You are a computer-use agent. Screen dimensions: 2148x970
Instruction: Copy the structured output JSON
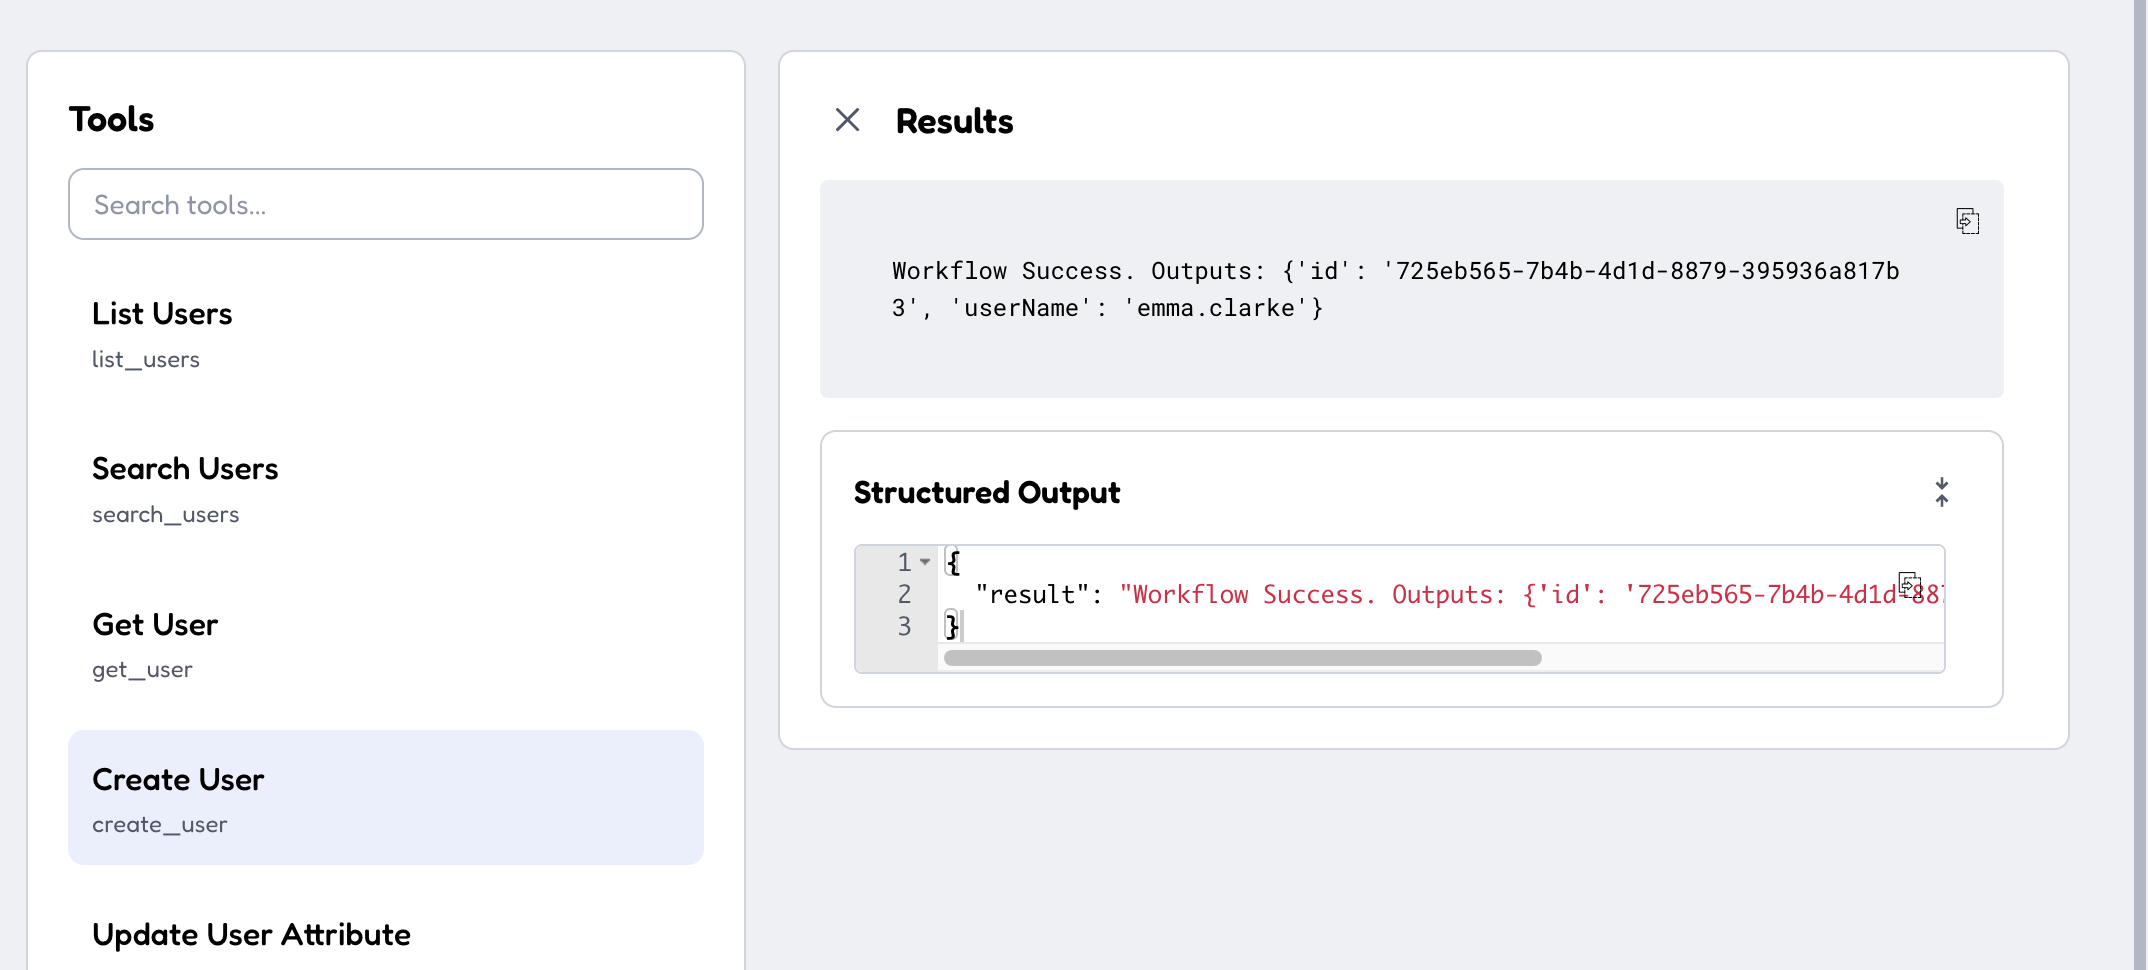[x=1909, y=583]
